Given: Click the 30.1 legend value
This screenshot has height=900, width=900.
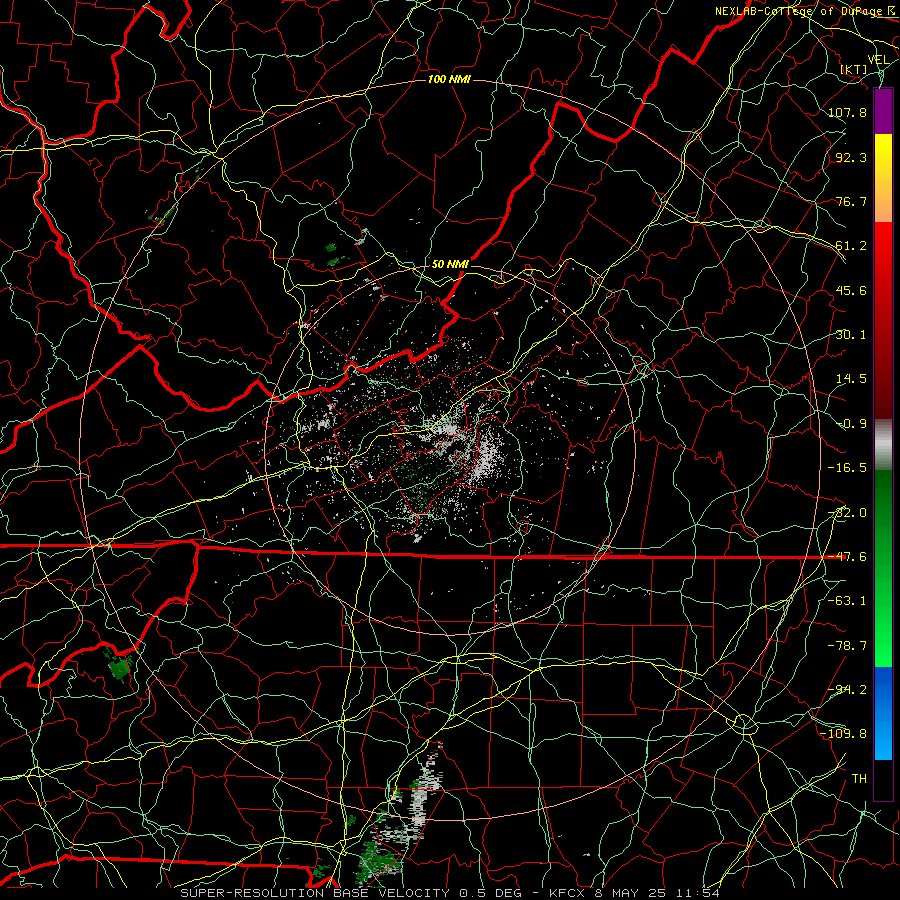Looking at the screenshot, I should tap(851, 335).
